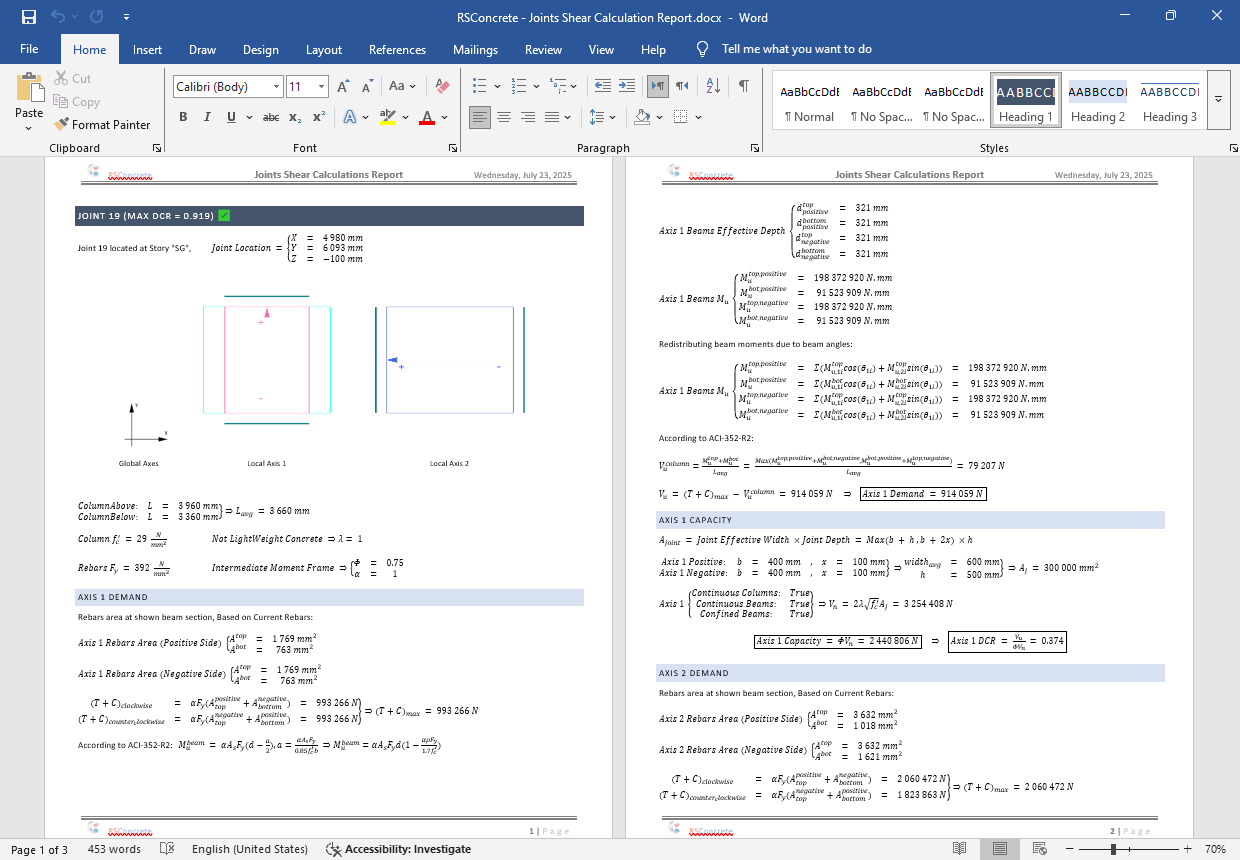Click the Tell me search field
Screen dimensions: 1240x860
click(x=796, y=49)
